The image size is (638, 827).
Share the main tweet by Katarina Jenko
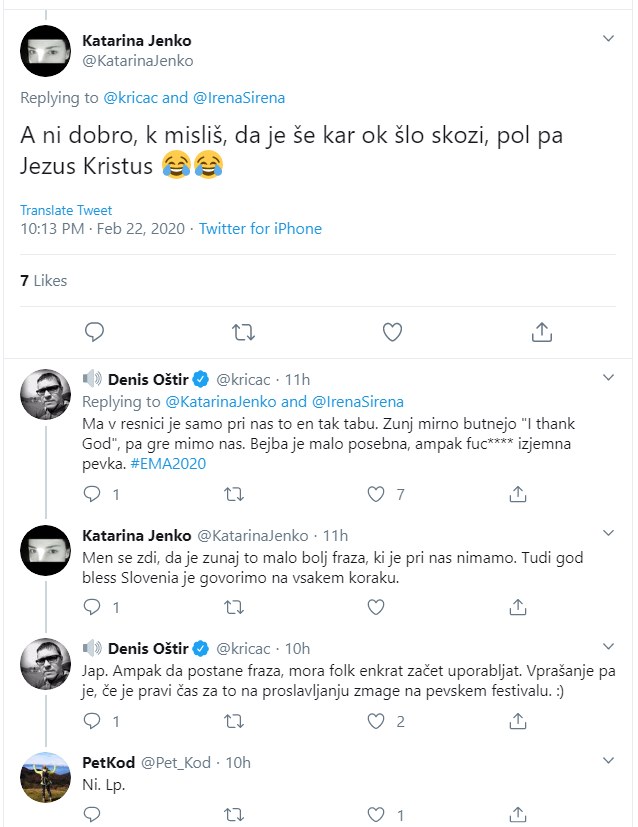tap(541, 331)
